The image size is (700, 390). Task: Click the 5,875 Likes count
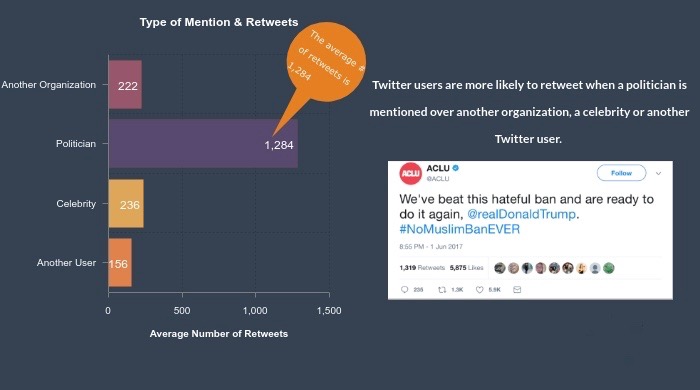467,268
